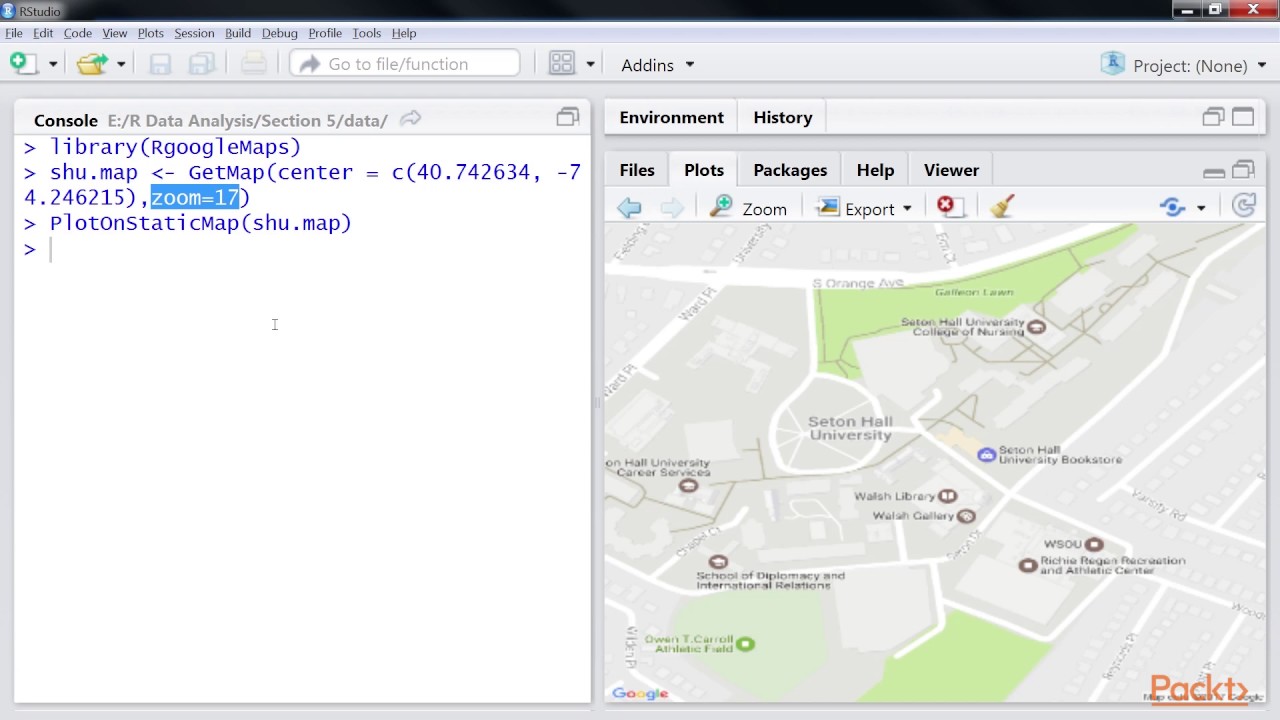Click the highlighted zoom=17 text
Viewport: 1280px width, 720px height.
(195, 197)
